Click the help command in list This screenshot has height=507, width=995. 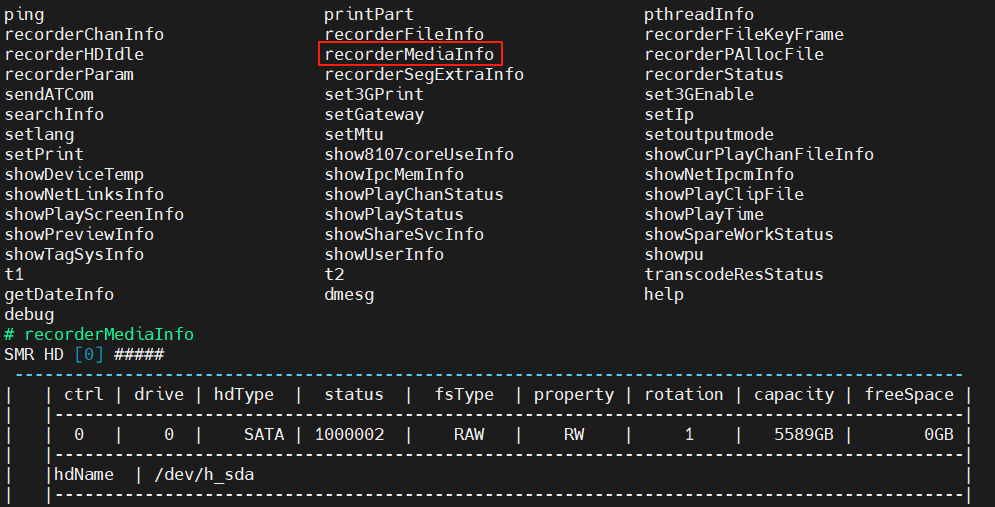(664, 294)
